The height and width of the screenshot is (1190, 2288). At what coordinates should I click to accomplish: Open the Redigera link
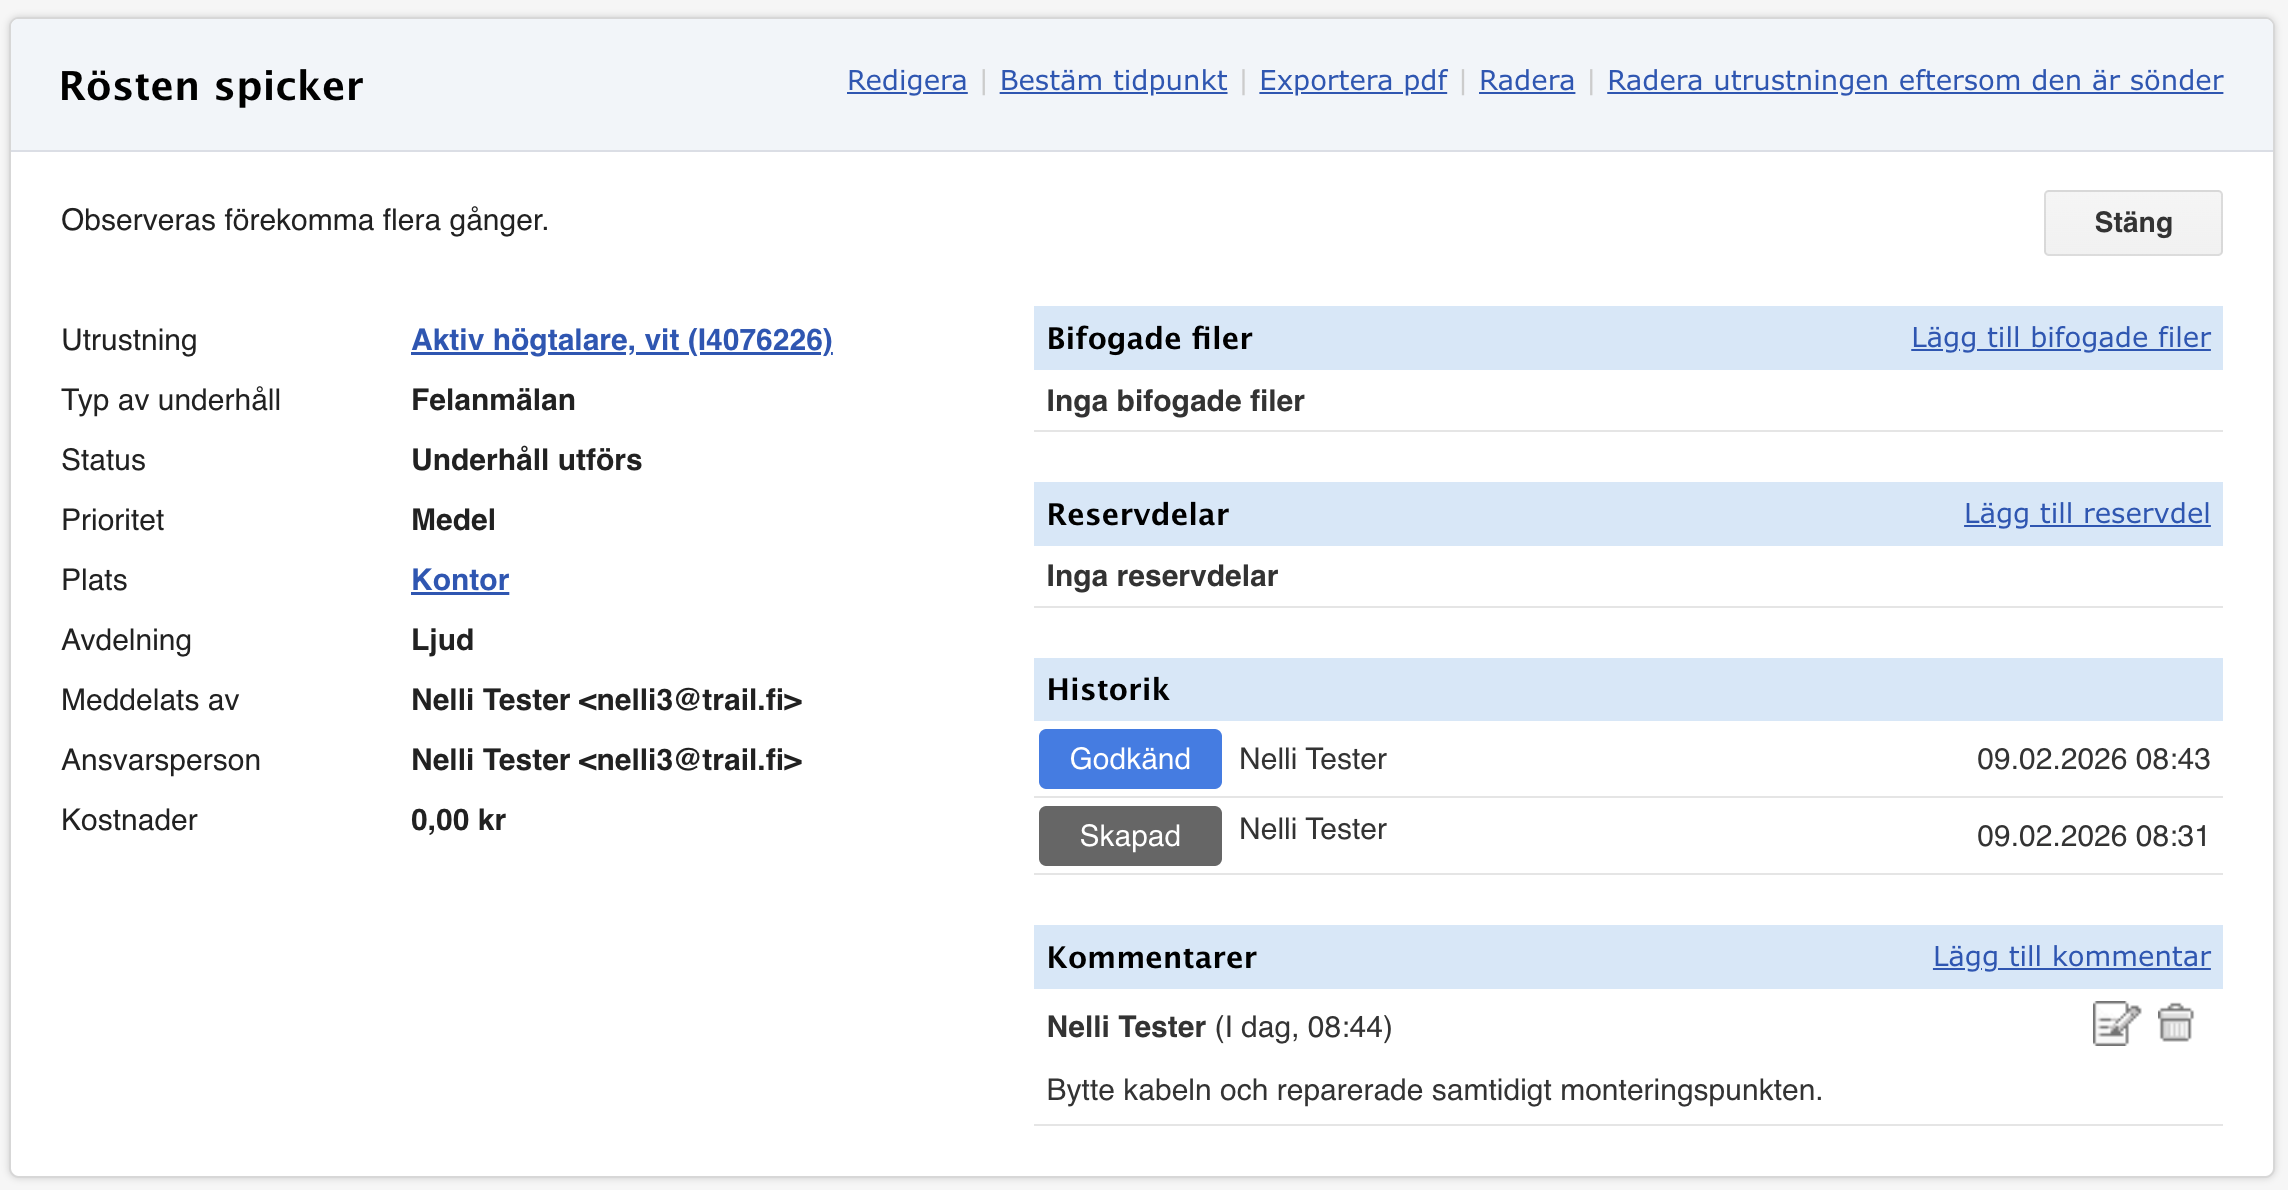pos(906,80)
